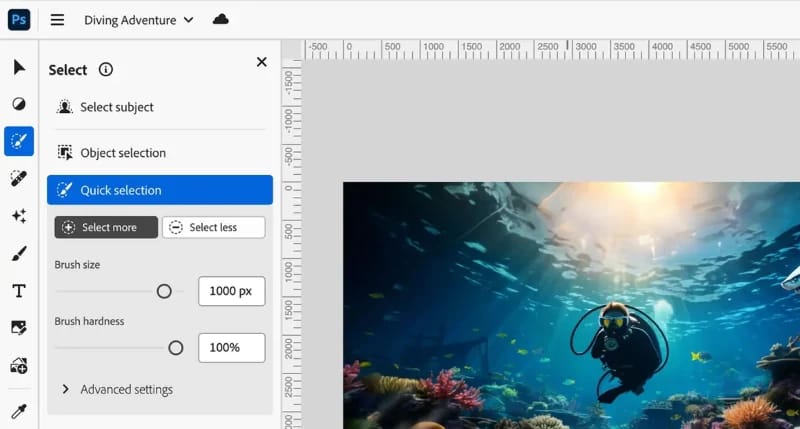Choose Quick selection option
This screenshot has width=800, height=429.
click(x=160, y=190)
